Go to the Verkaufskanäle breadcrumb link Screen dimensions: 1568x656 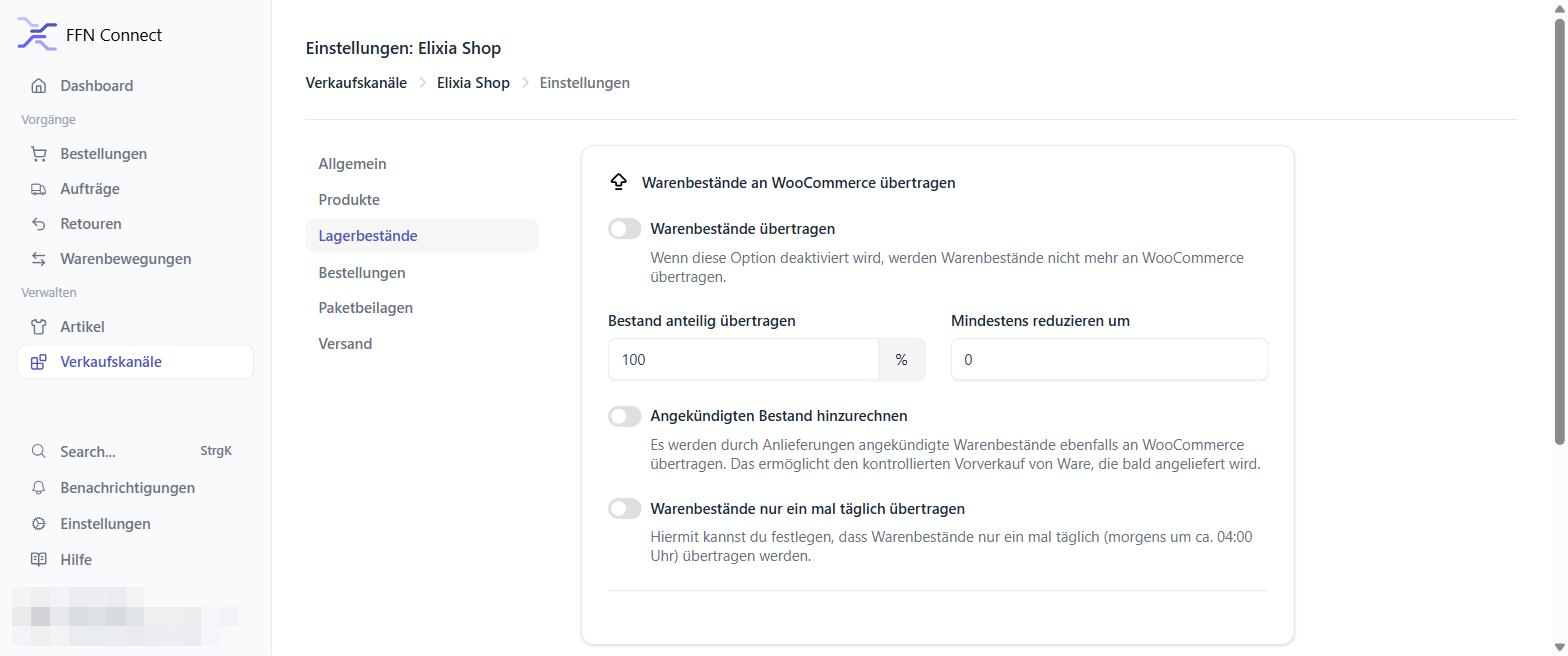click(x=356, y=83)
